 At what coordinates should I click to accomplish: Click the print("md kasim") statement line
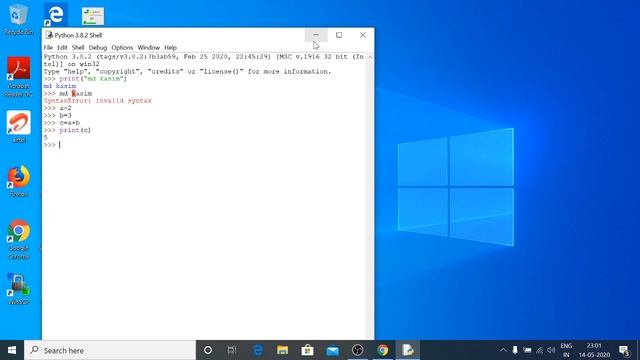[x=85, y=79]
